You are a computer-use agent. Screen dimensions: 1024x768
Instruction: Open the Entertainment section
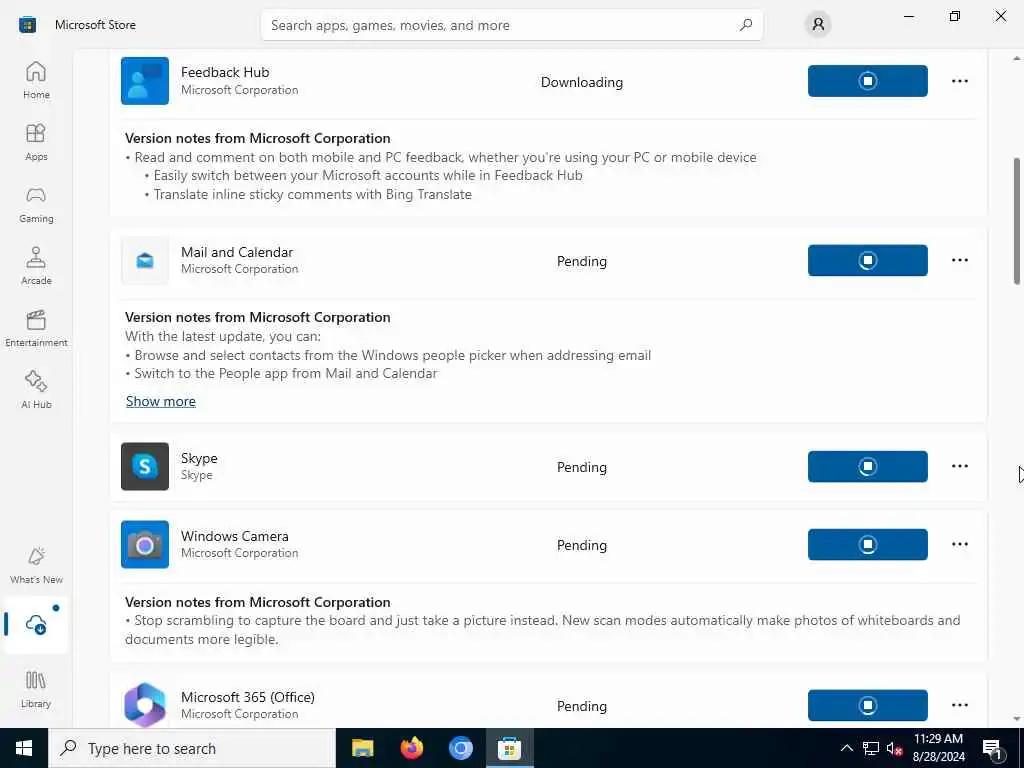pyautogui.click(x=36, y=328)
